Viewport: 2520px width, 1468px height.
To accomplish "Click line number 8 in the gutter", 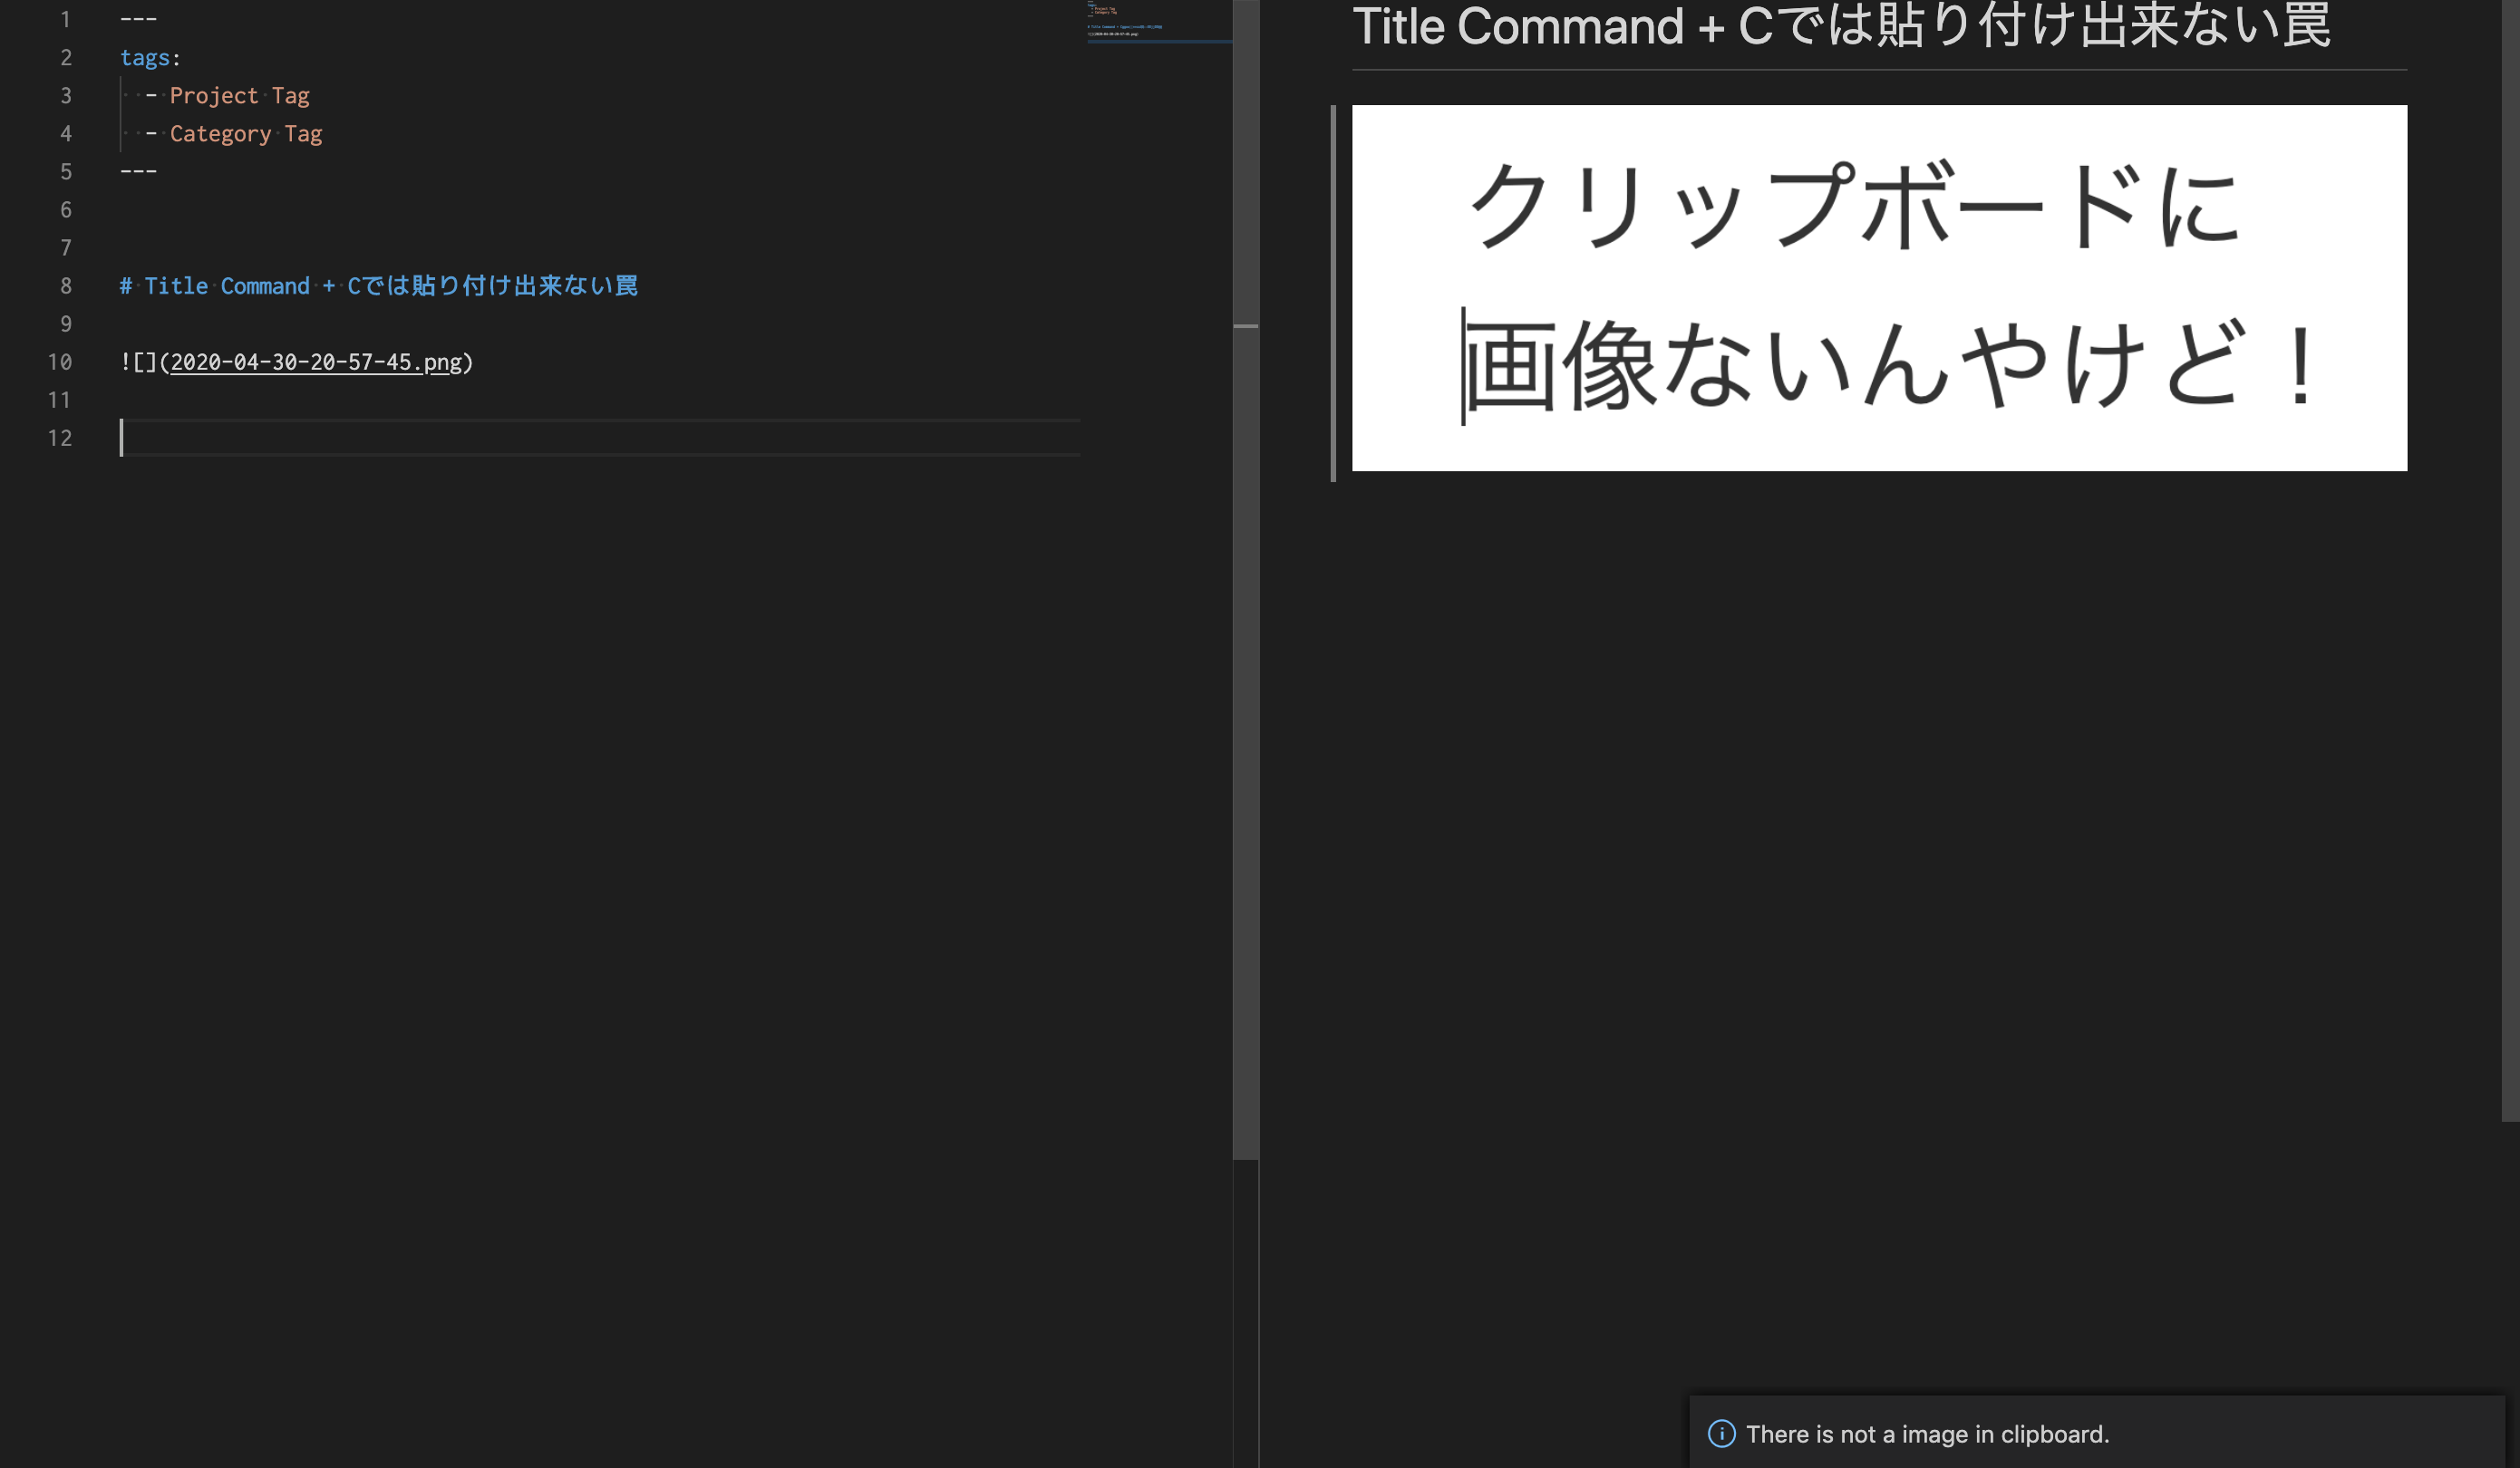I will coord(66,286).
